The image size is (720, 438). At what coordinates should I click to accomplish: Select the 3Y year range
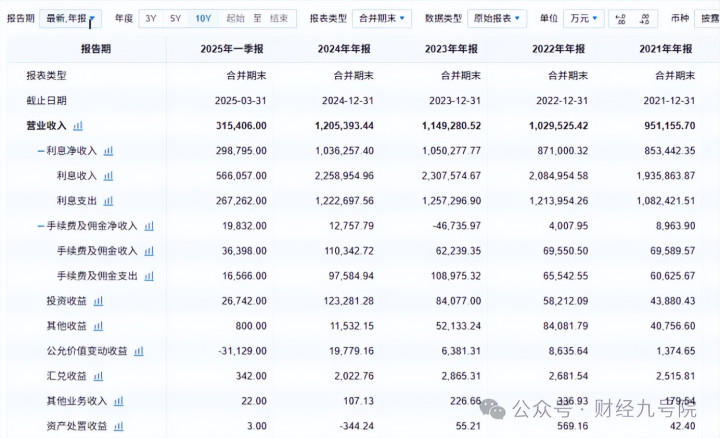tap(151, 19)
